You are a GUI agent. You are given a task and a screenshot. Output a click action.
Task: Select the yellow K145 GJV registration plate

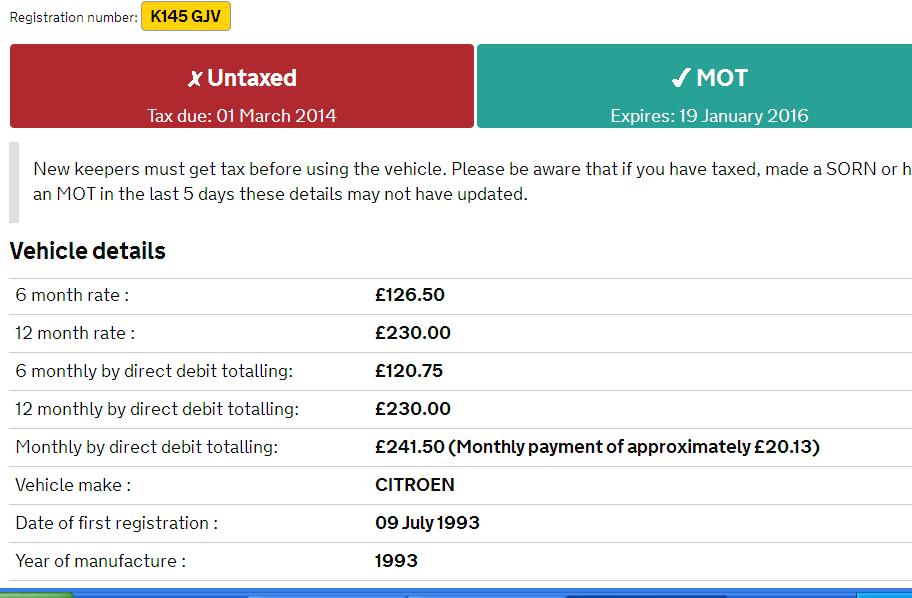coord(186,16)
